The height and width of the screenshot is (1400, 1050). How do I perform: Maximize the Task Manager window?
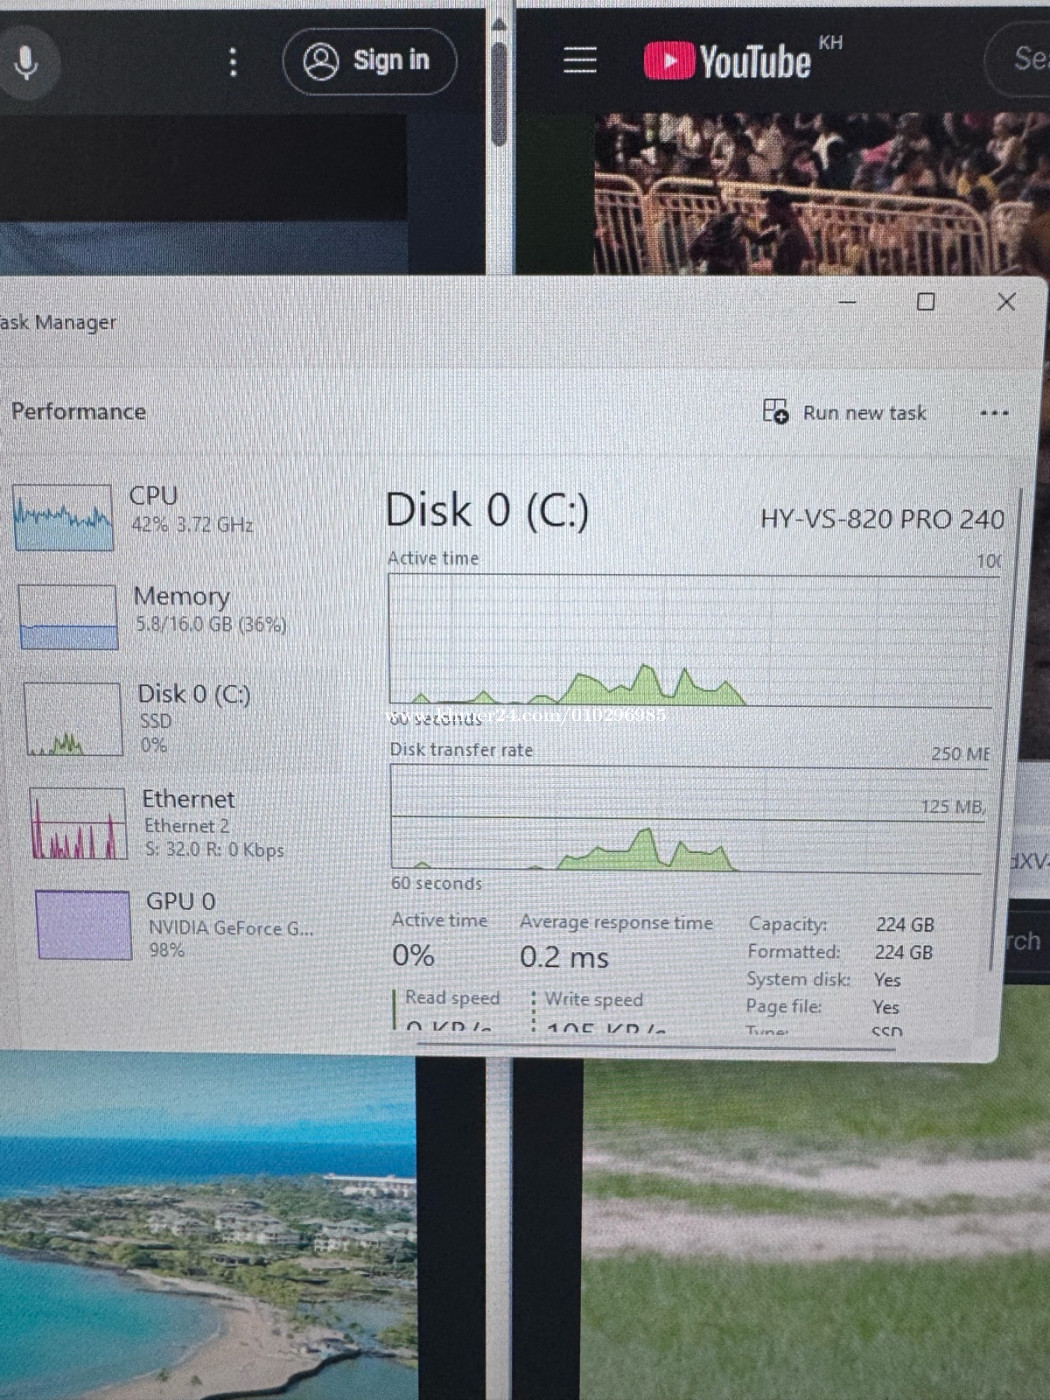pyautogui.click(x=926, y=301)
